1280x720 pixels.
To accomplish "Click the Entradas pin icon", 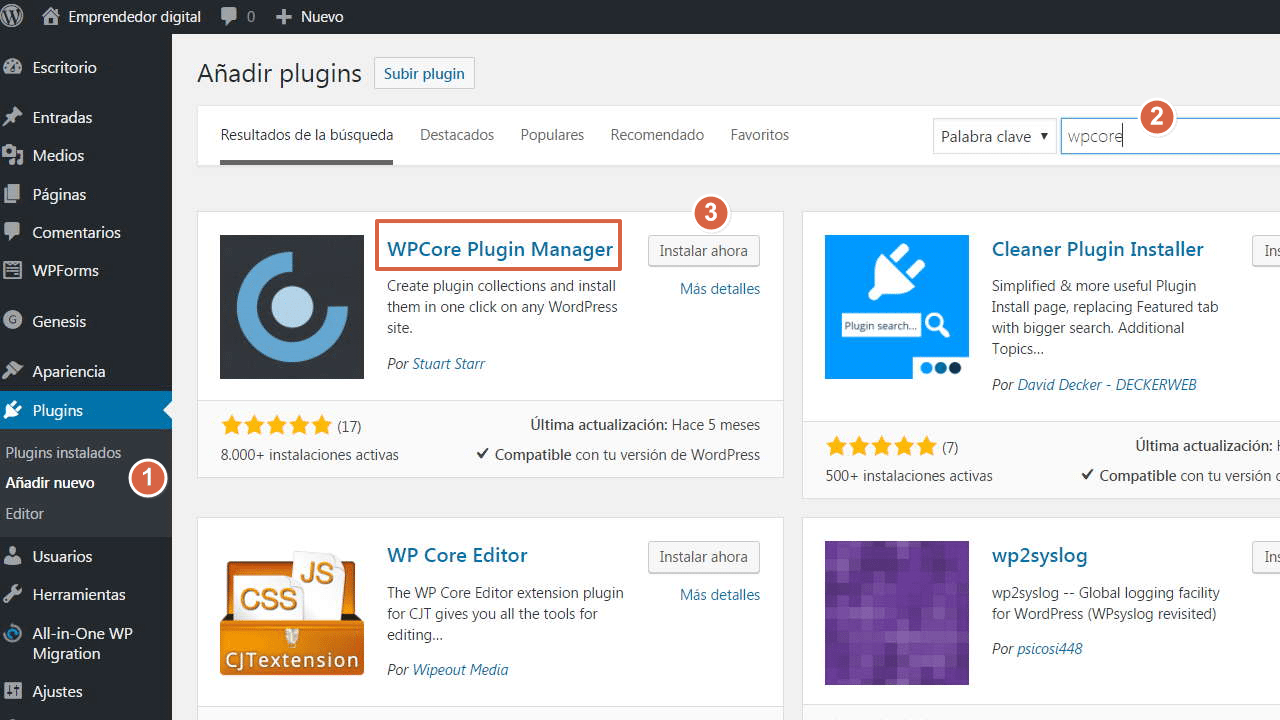I will point(13,117).
